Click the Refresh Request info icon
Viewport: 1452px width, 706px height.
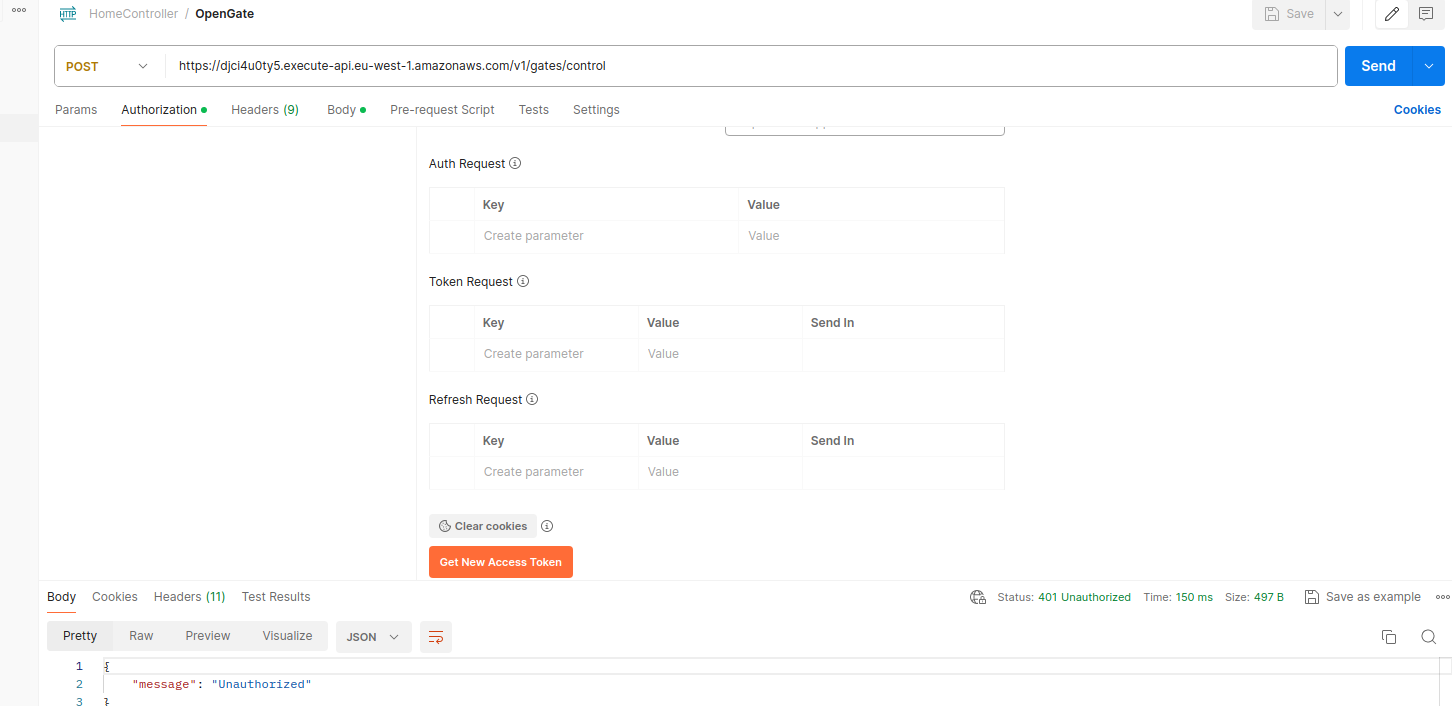tap(532, 399)
